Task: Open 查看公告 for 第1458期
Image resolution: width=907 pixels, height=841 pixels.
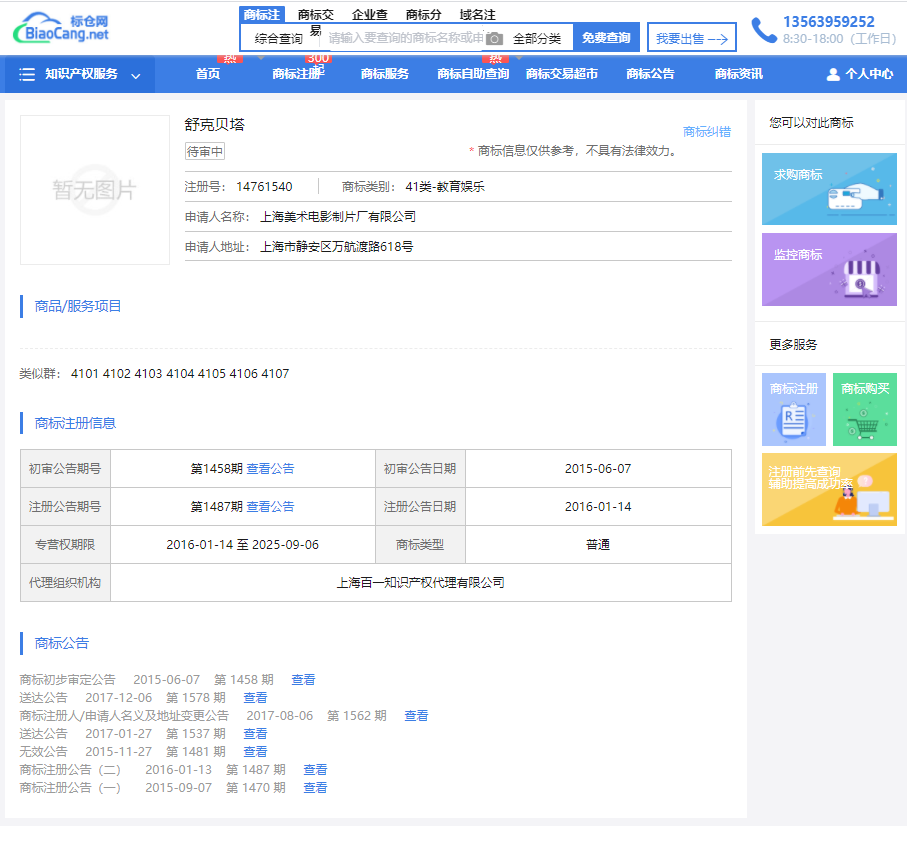Action: coord(270,468)
